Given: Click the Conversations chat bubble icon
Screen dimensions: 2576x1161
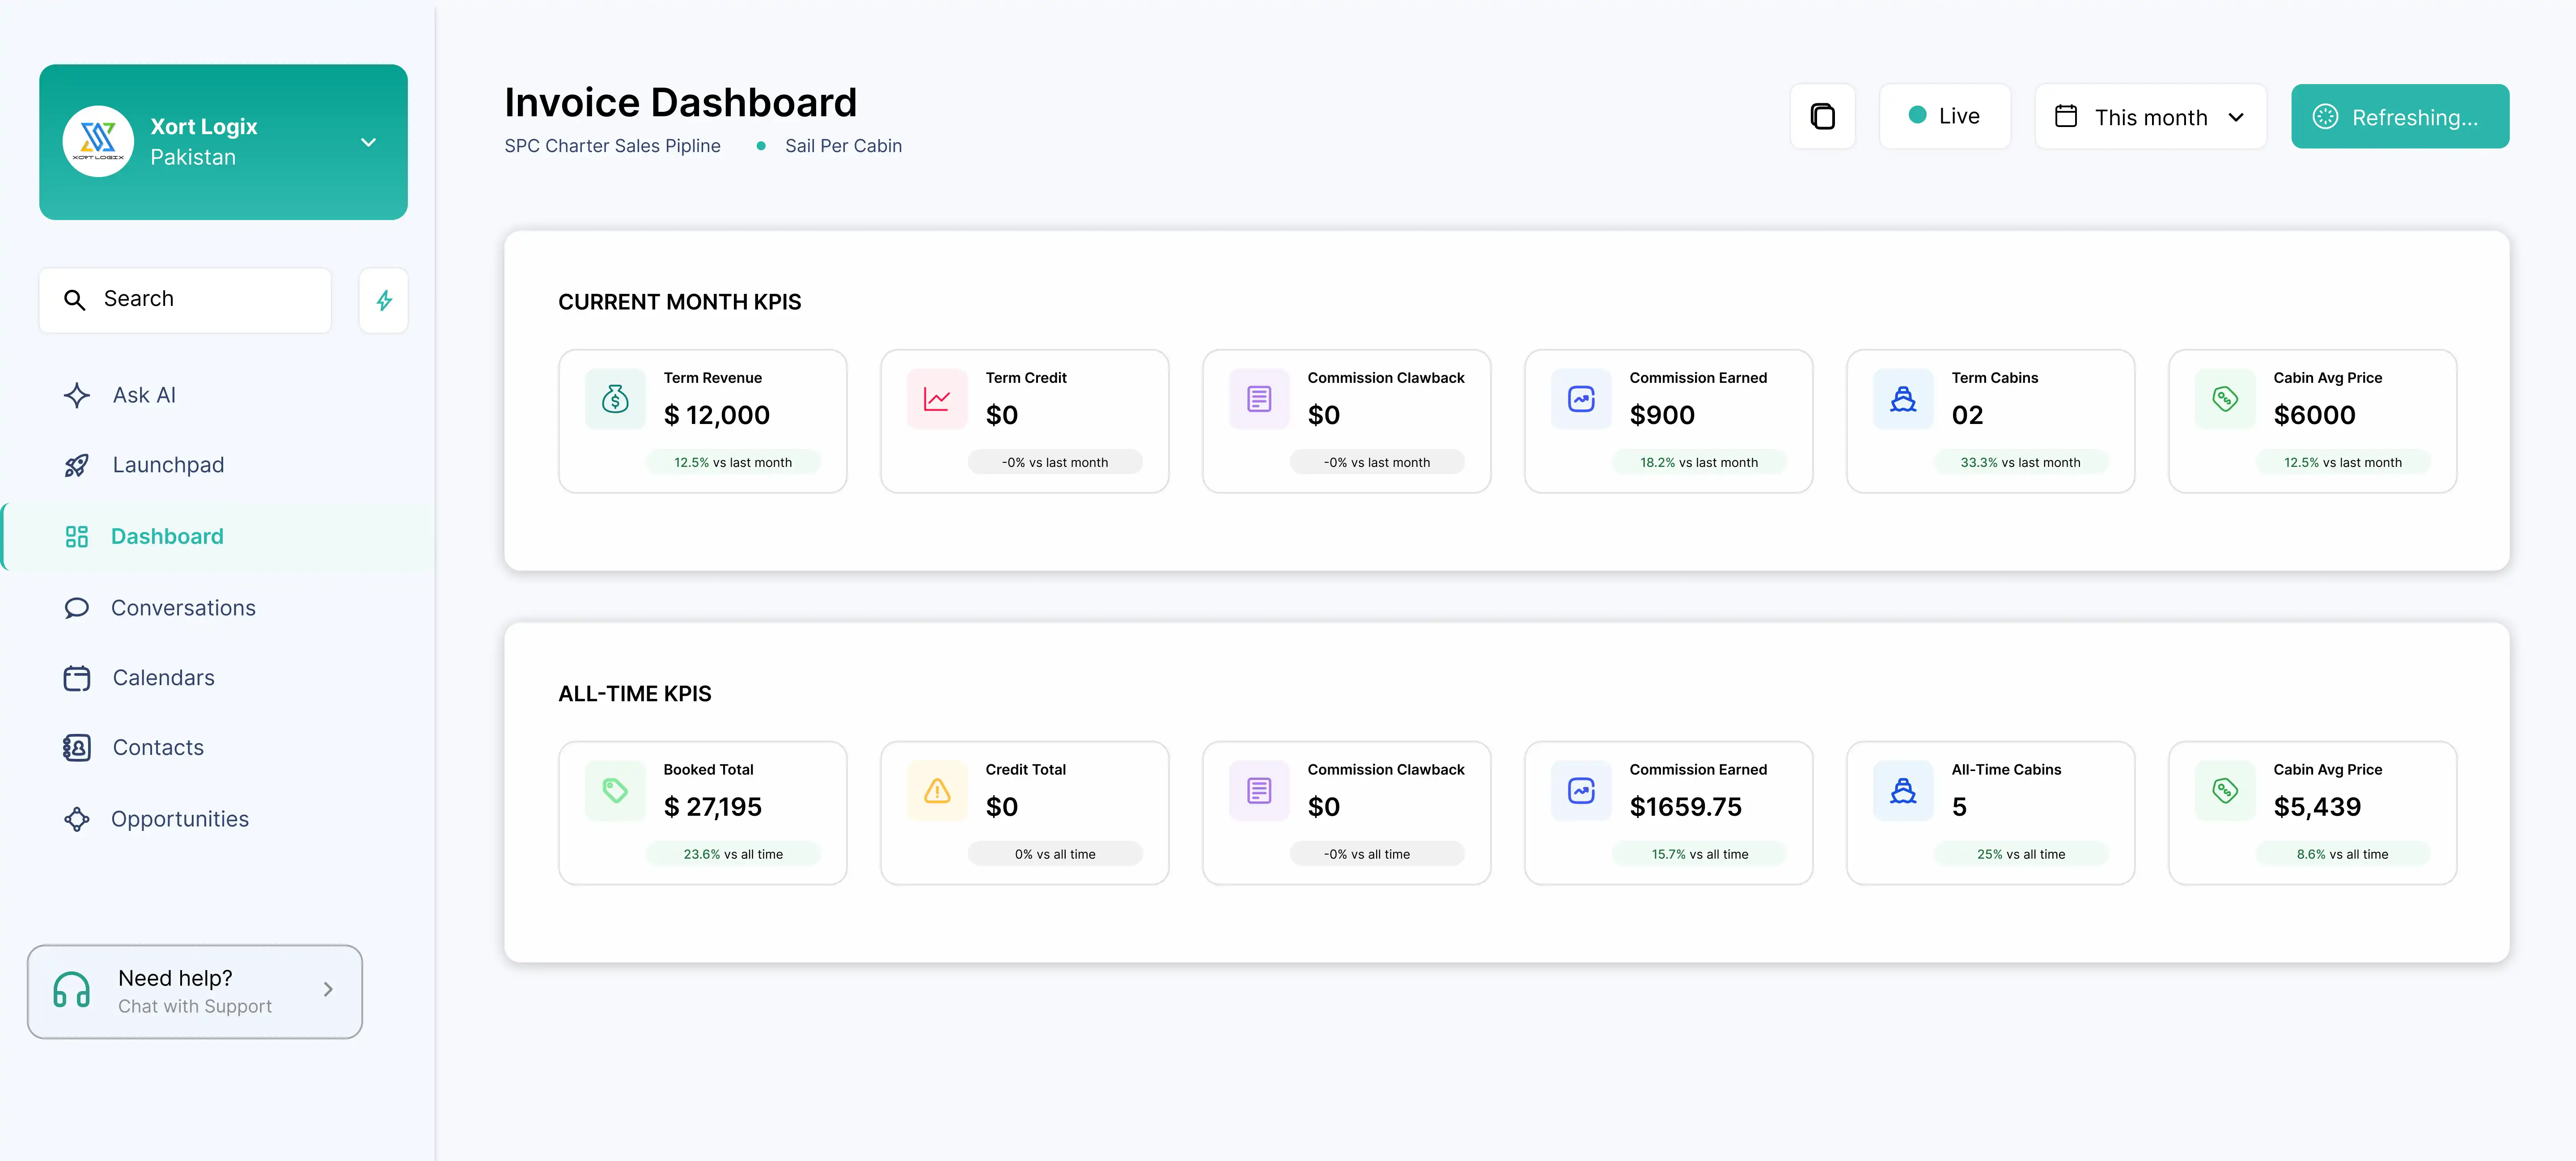Looking at the screenshot, I should (x=77, y=608).
